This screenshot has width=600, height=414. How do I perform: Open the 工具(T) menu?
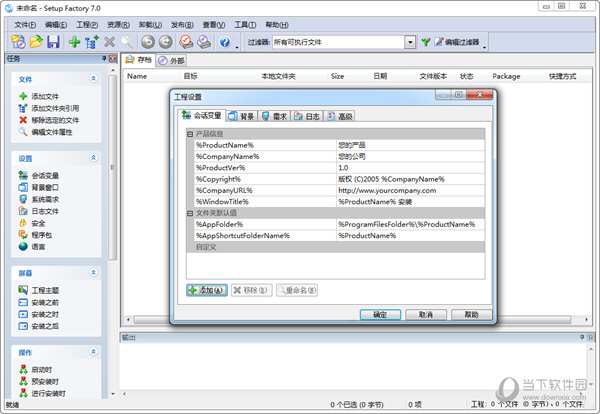pos(245,25)
